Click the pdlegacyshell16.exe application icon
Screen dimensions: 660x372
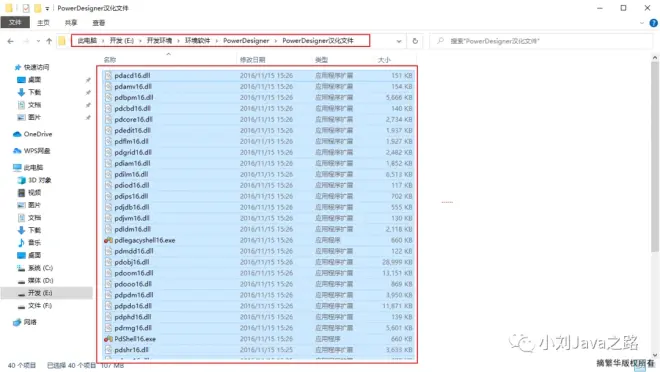(x=108, y=240)
